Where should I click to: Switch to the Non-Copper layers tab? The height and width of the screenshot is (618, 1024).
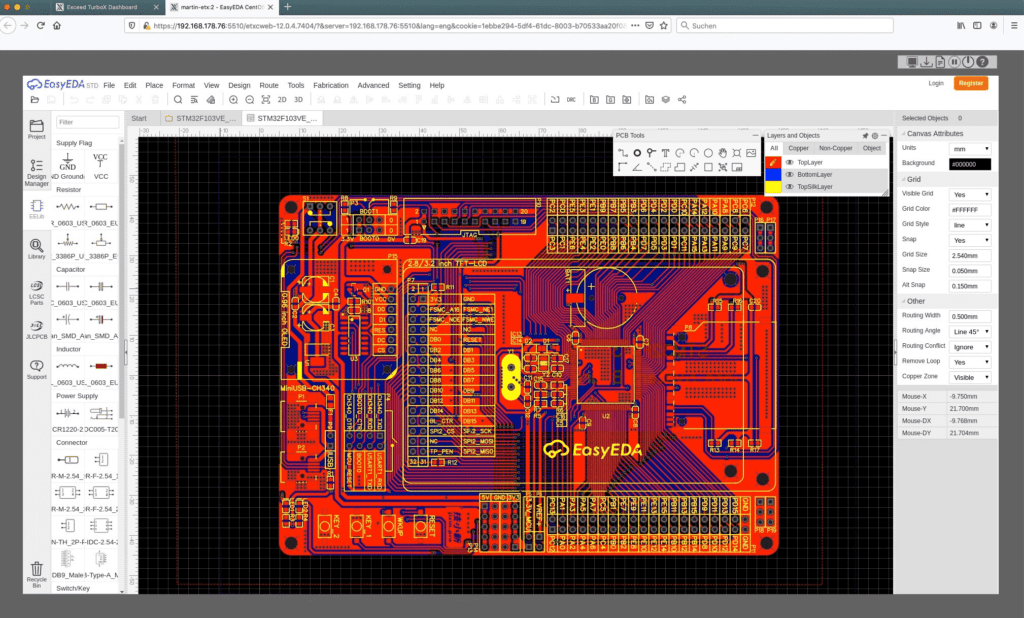pyautogui.click(x=835, y=148)
